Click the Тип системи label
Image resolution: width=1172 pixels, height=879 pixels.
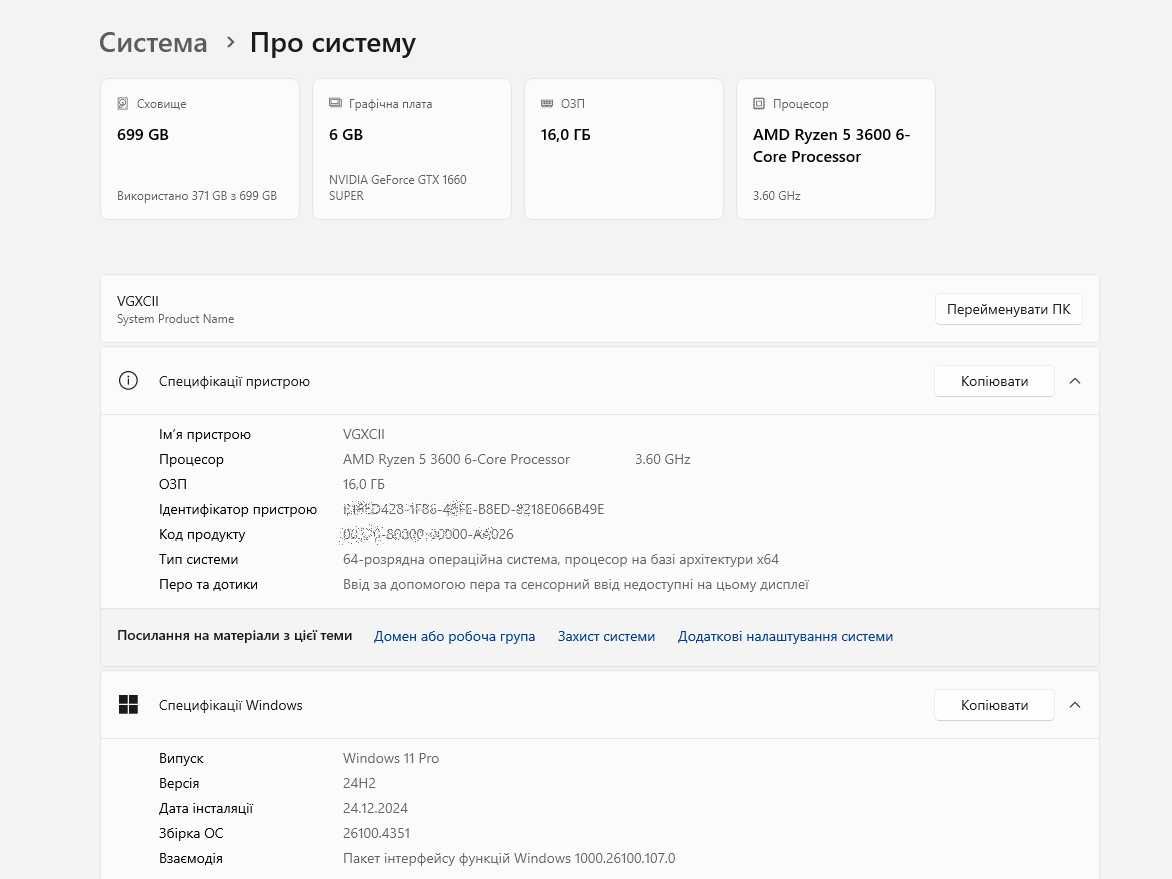click(x=198, y=559)
